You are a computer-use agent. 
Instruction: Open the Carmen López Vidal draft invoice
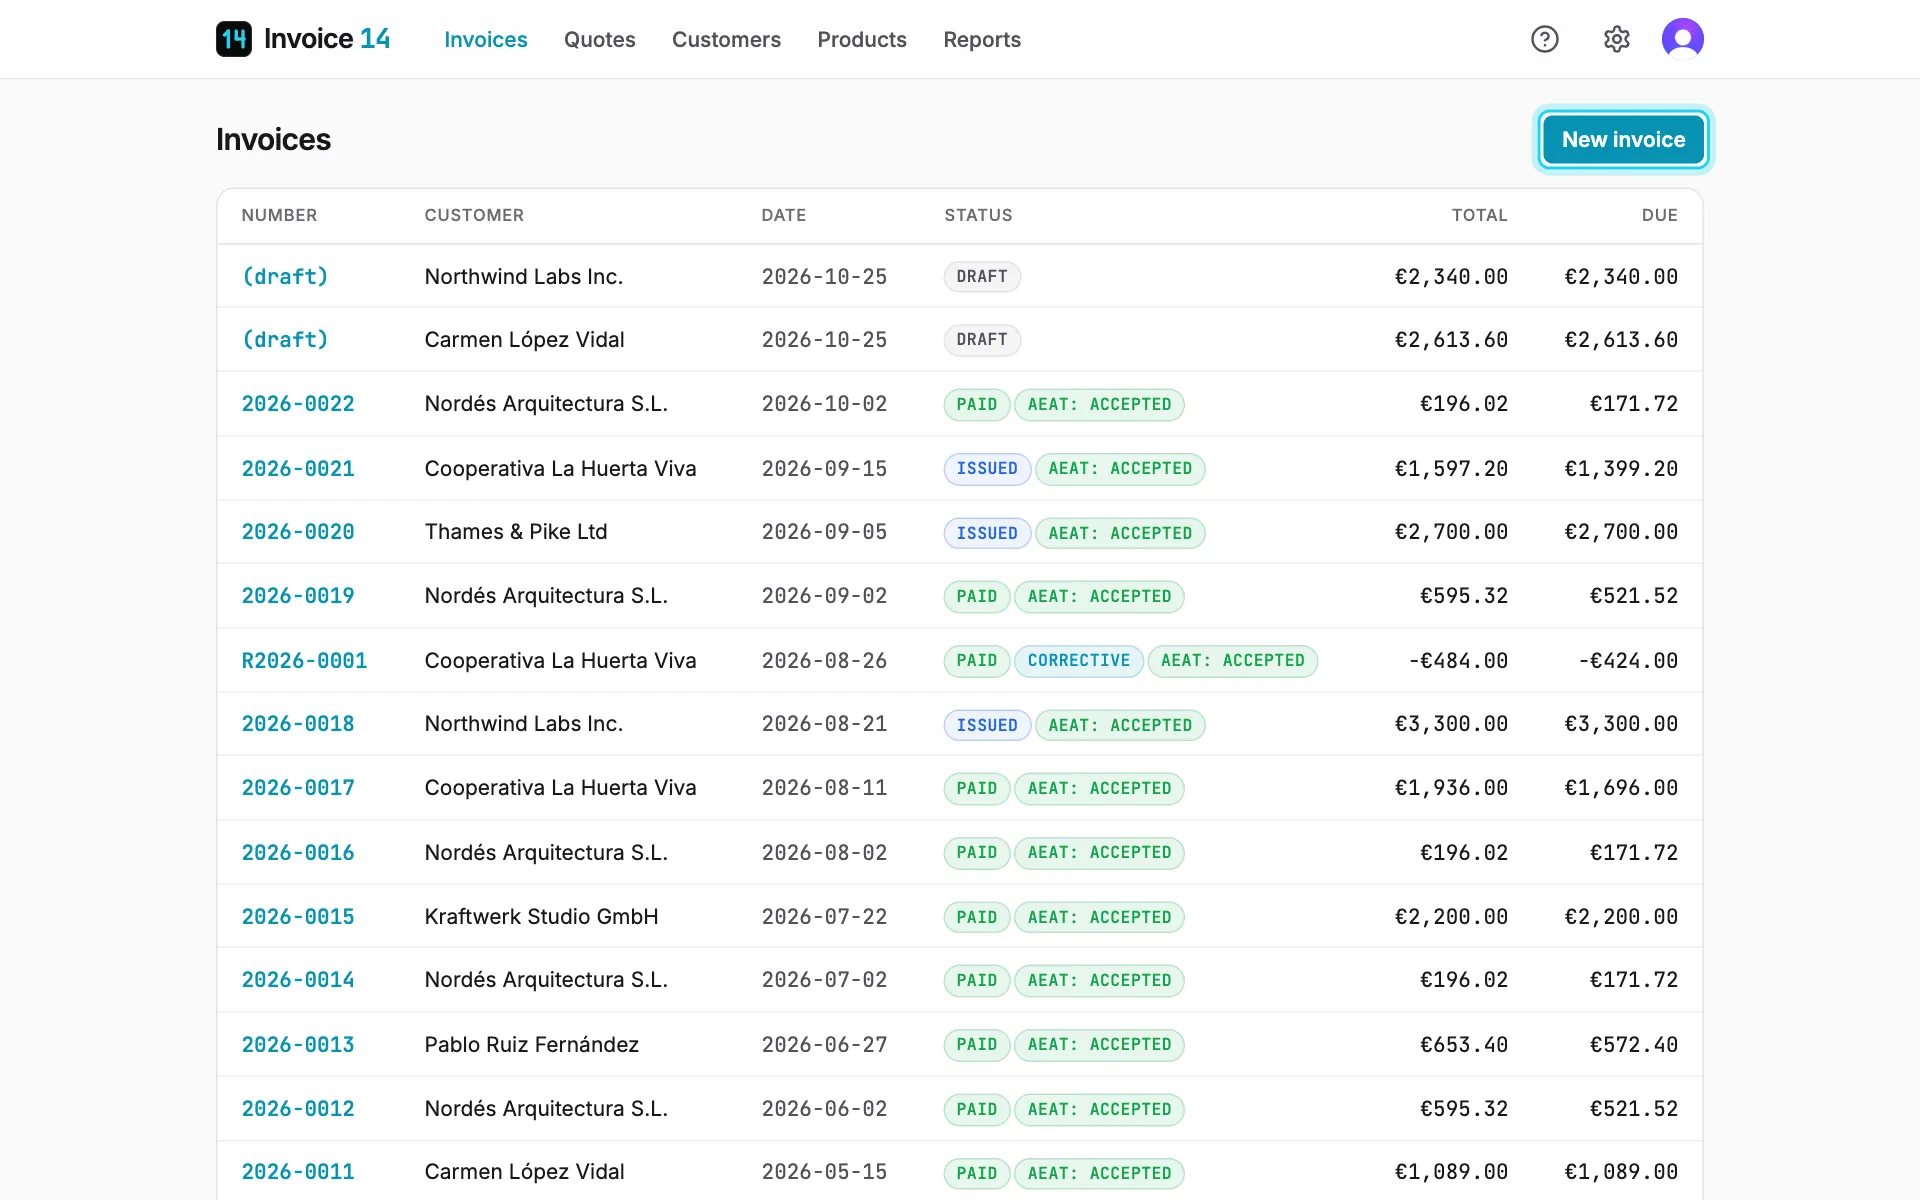tap(285, 340)
